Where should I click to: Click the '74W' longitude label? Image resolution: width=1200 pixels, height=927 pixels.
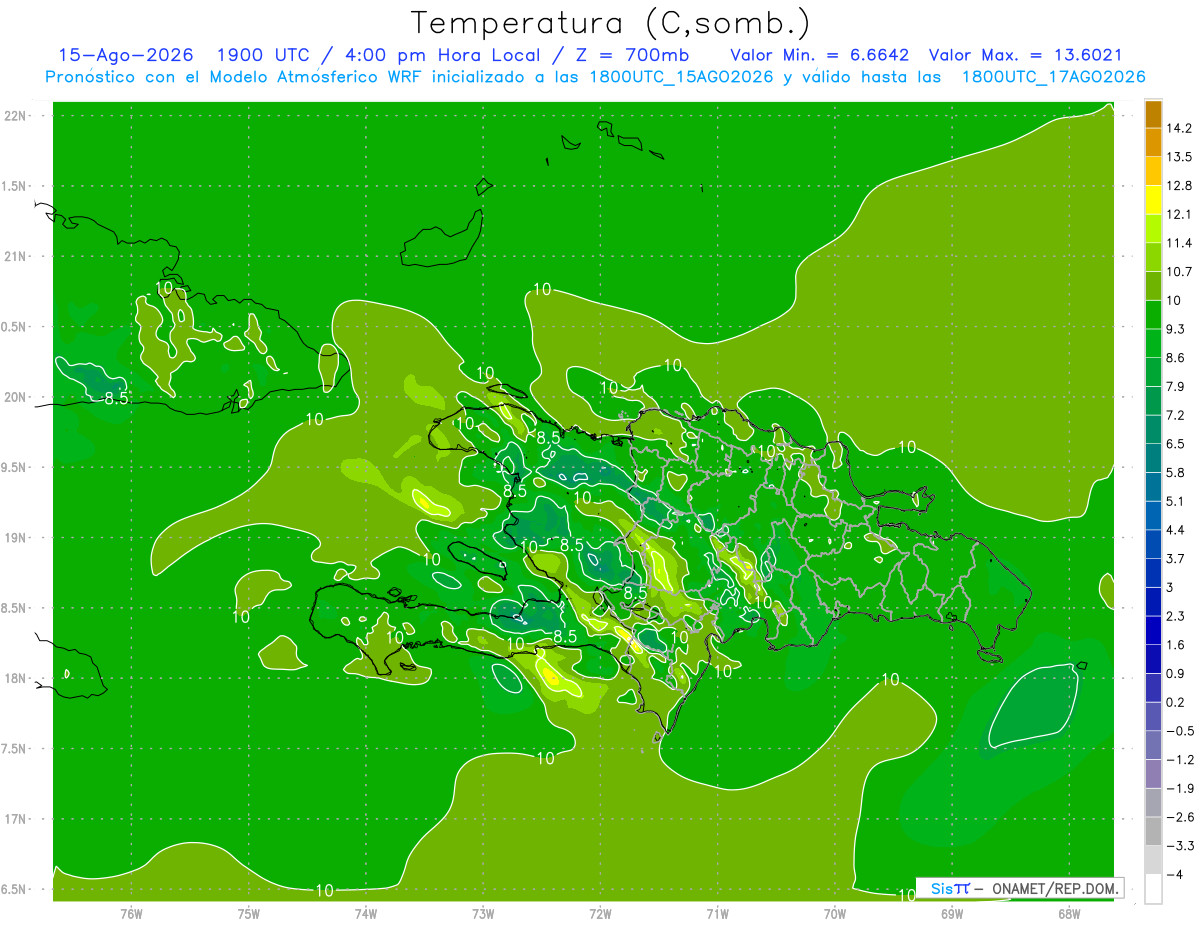366,914
